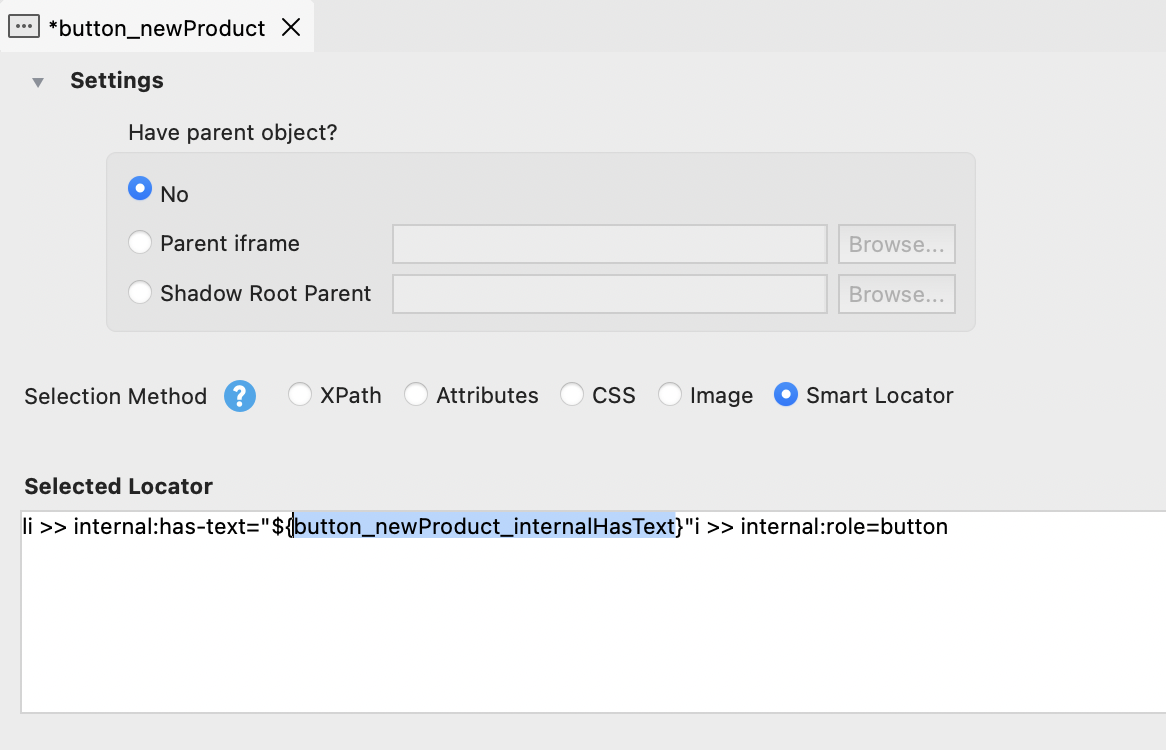The image size is (1166, 750).
Task: Select CSS as the selection method
Action: click(572, 395)
